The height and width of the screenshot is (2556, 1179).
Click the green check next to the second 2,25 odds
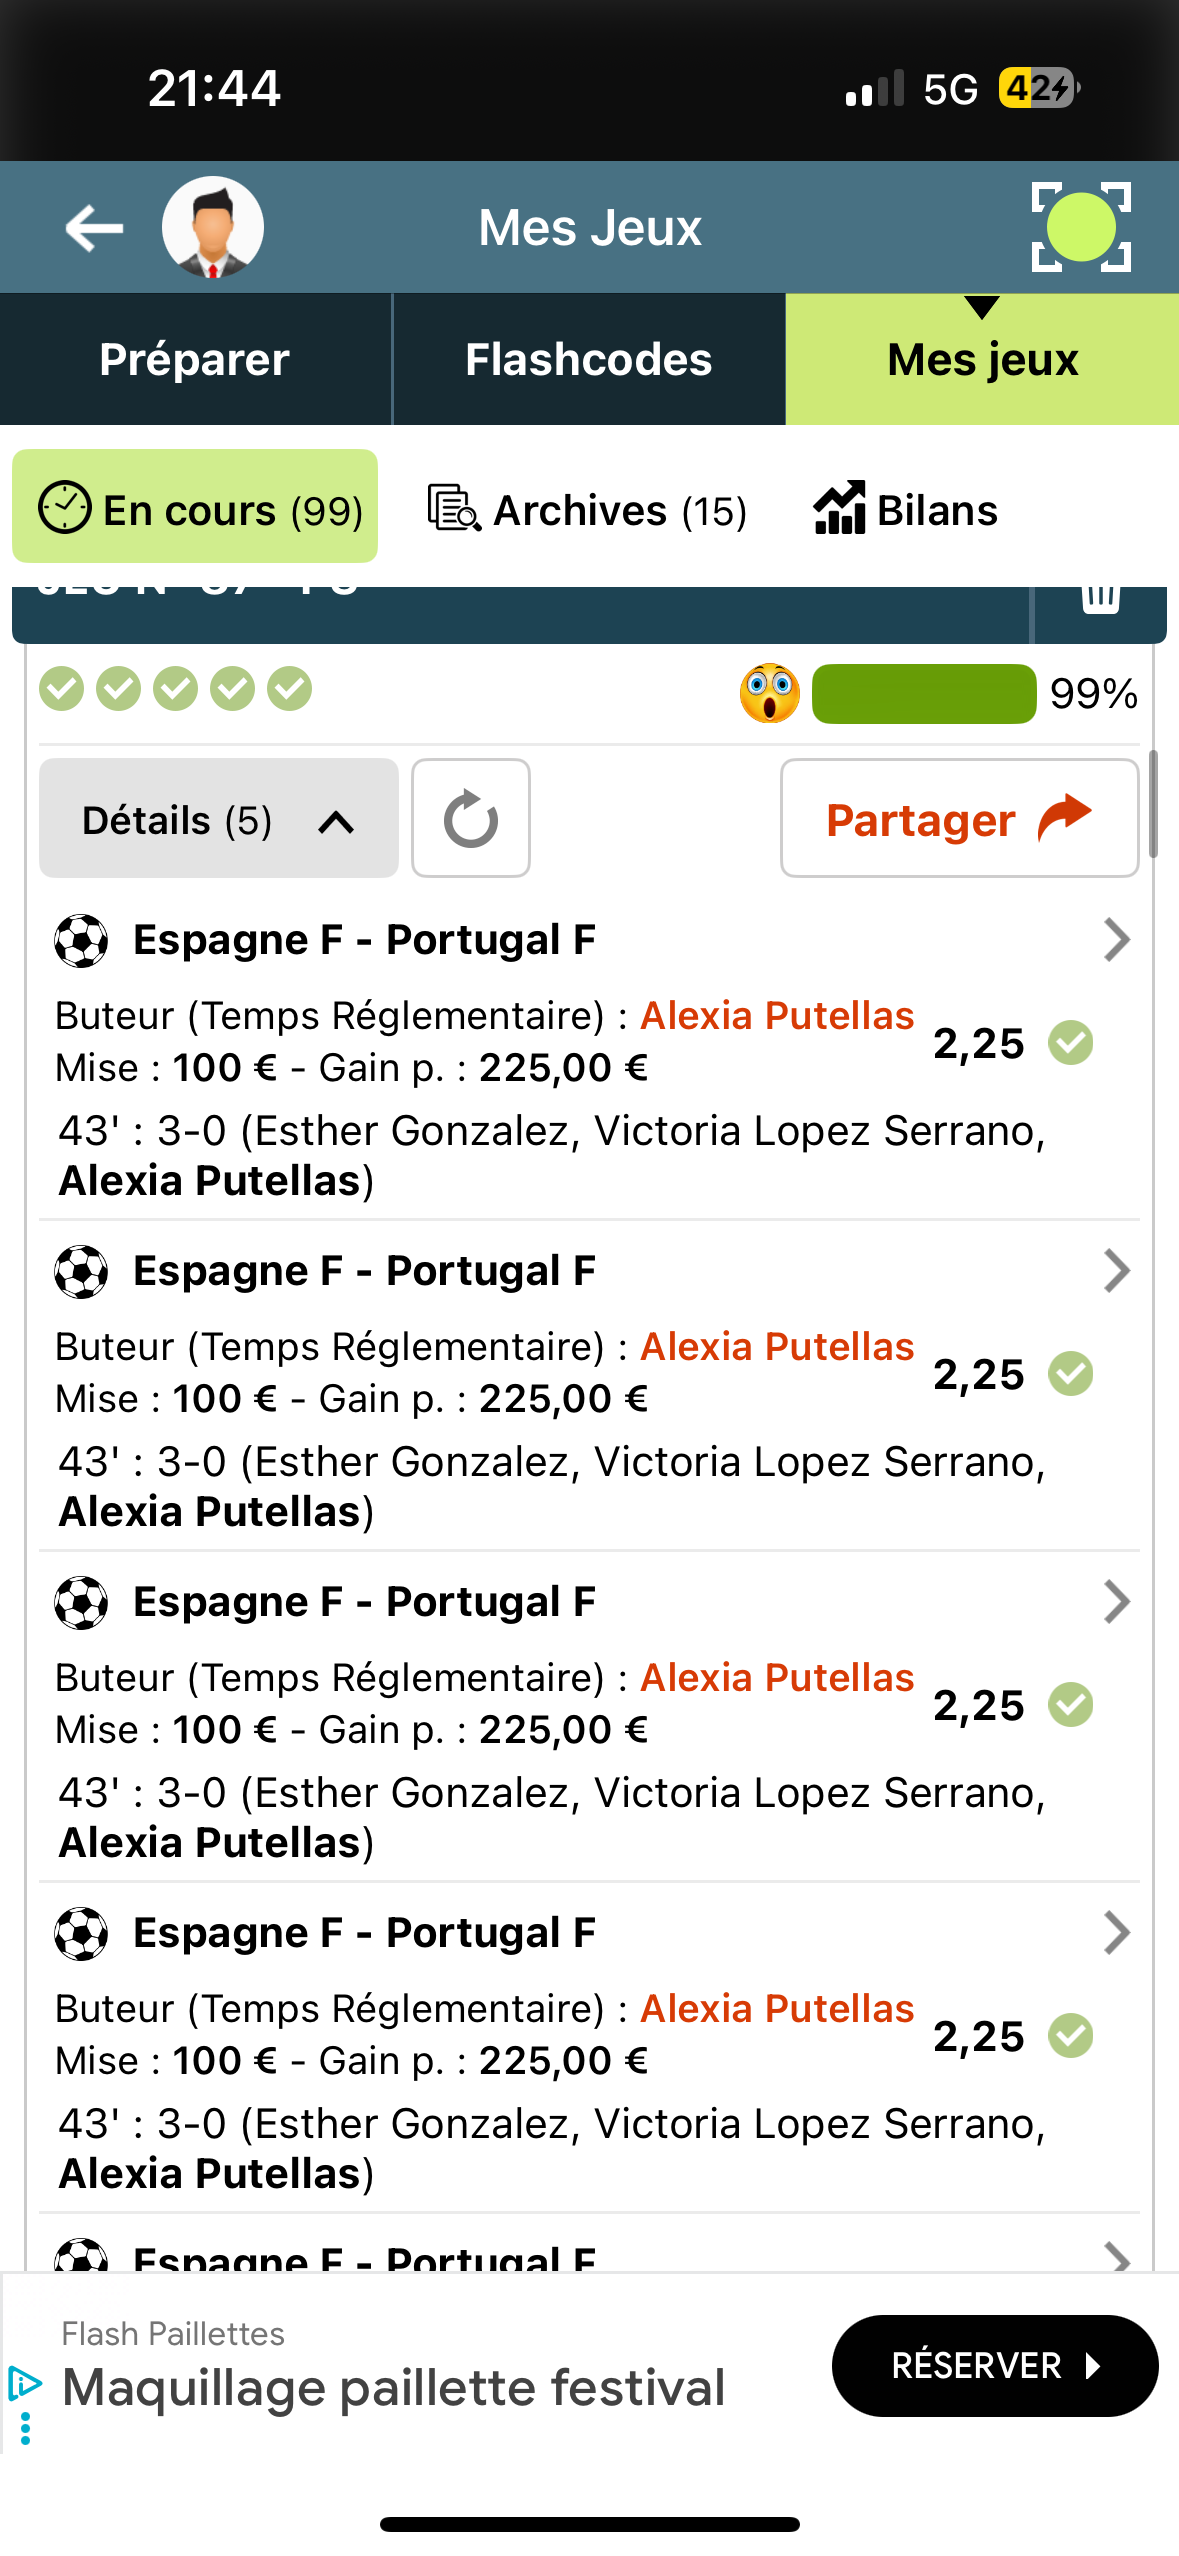pos(1071,1373)
